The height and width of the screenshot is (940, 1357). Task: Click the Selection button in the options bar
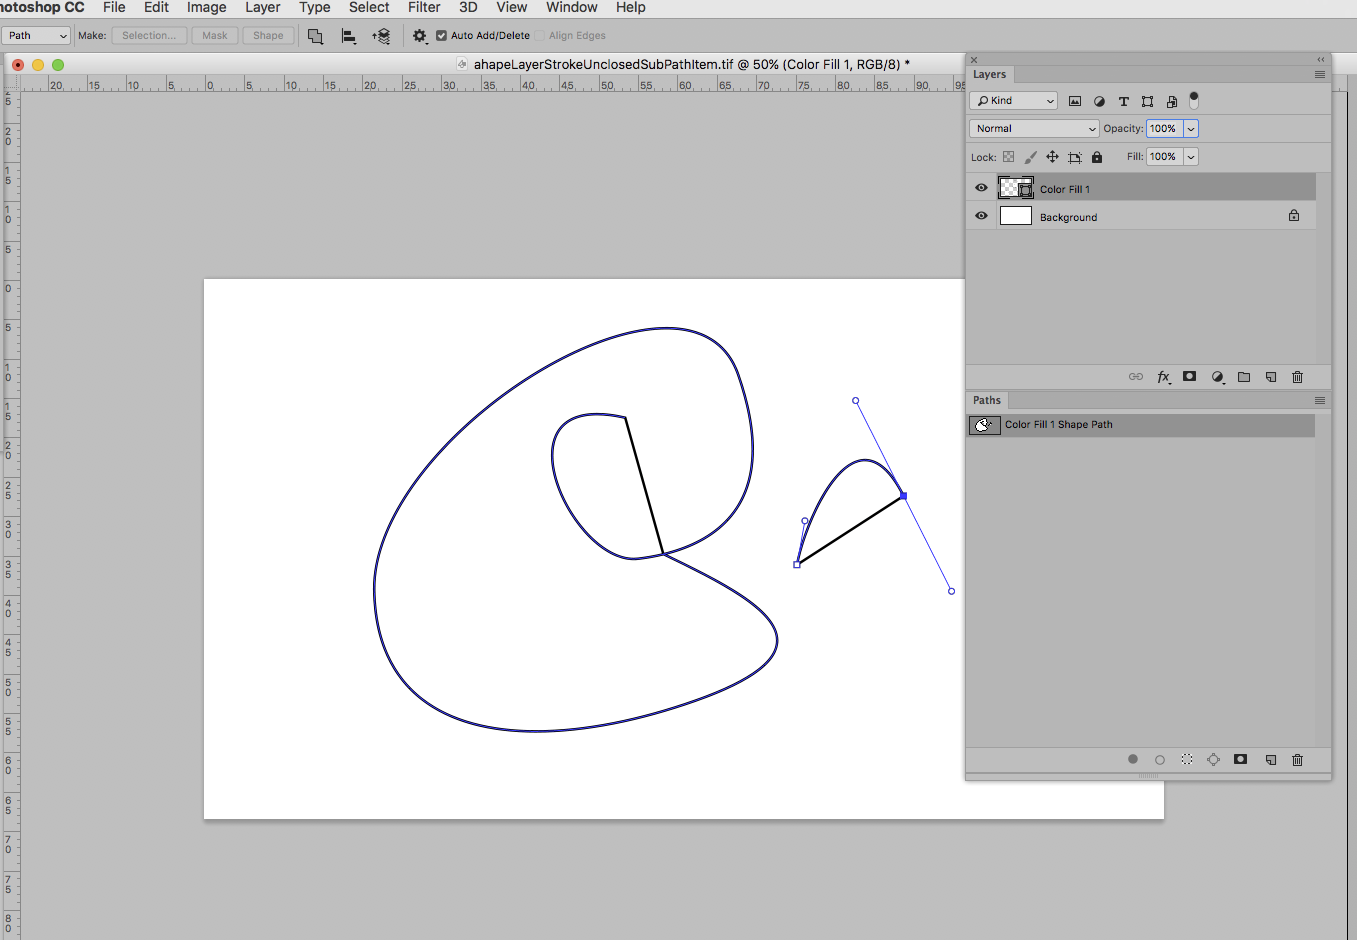[x=149, y=34]
